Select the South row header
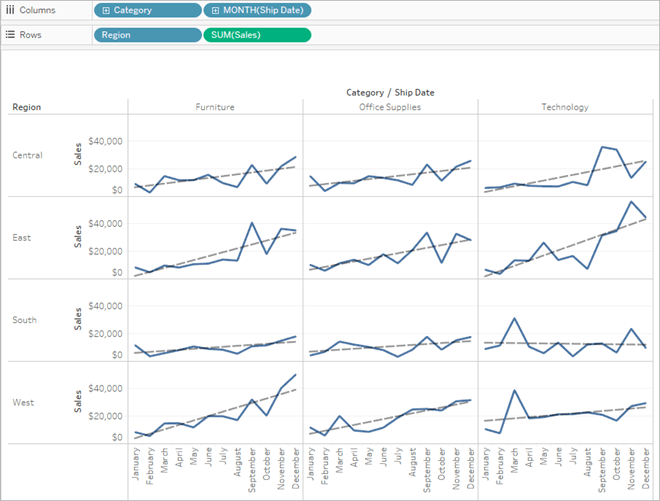 pyautogui.click(x=24, y=320)
